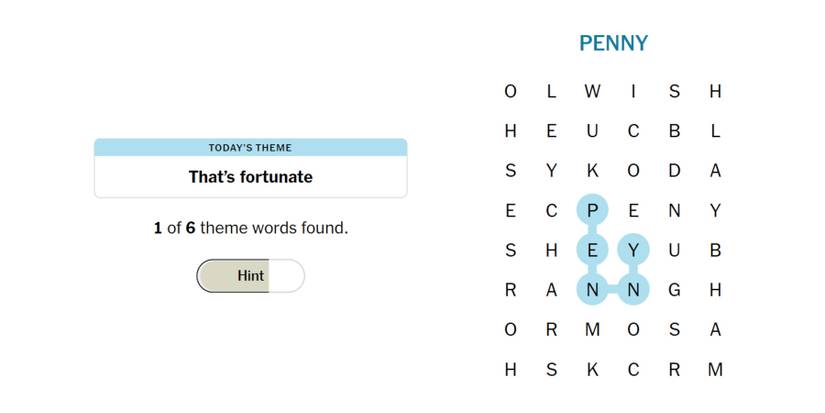Select the highlighted letter P
The image size is (825, 413).
592,211
